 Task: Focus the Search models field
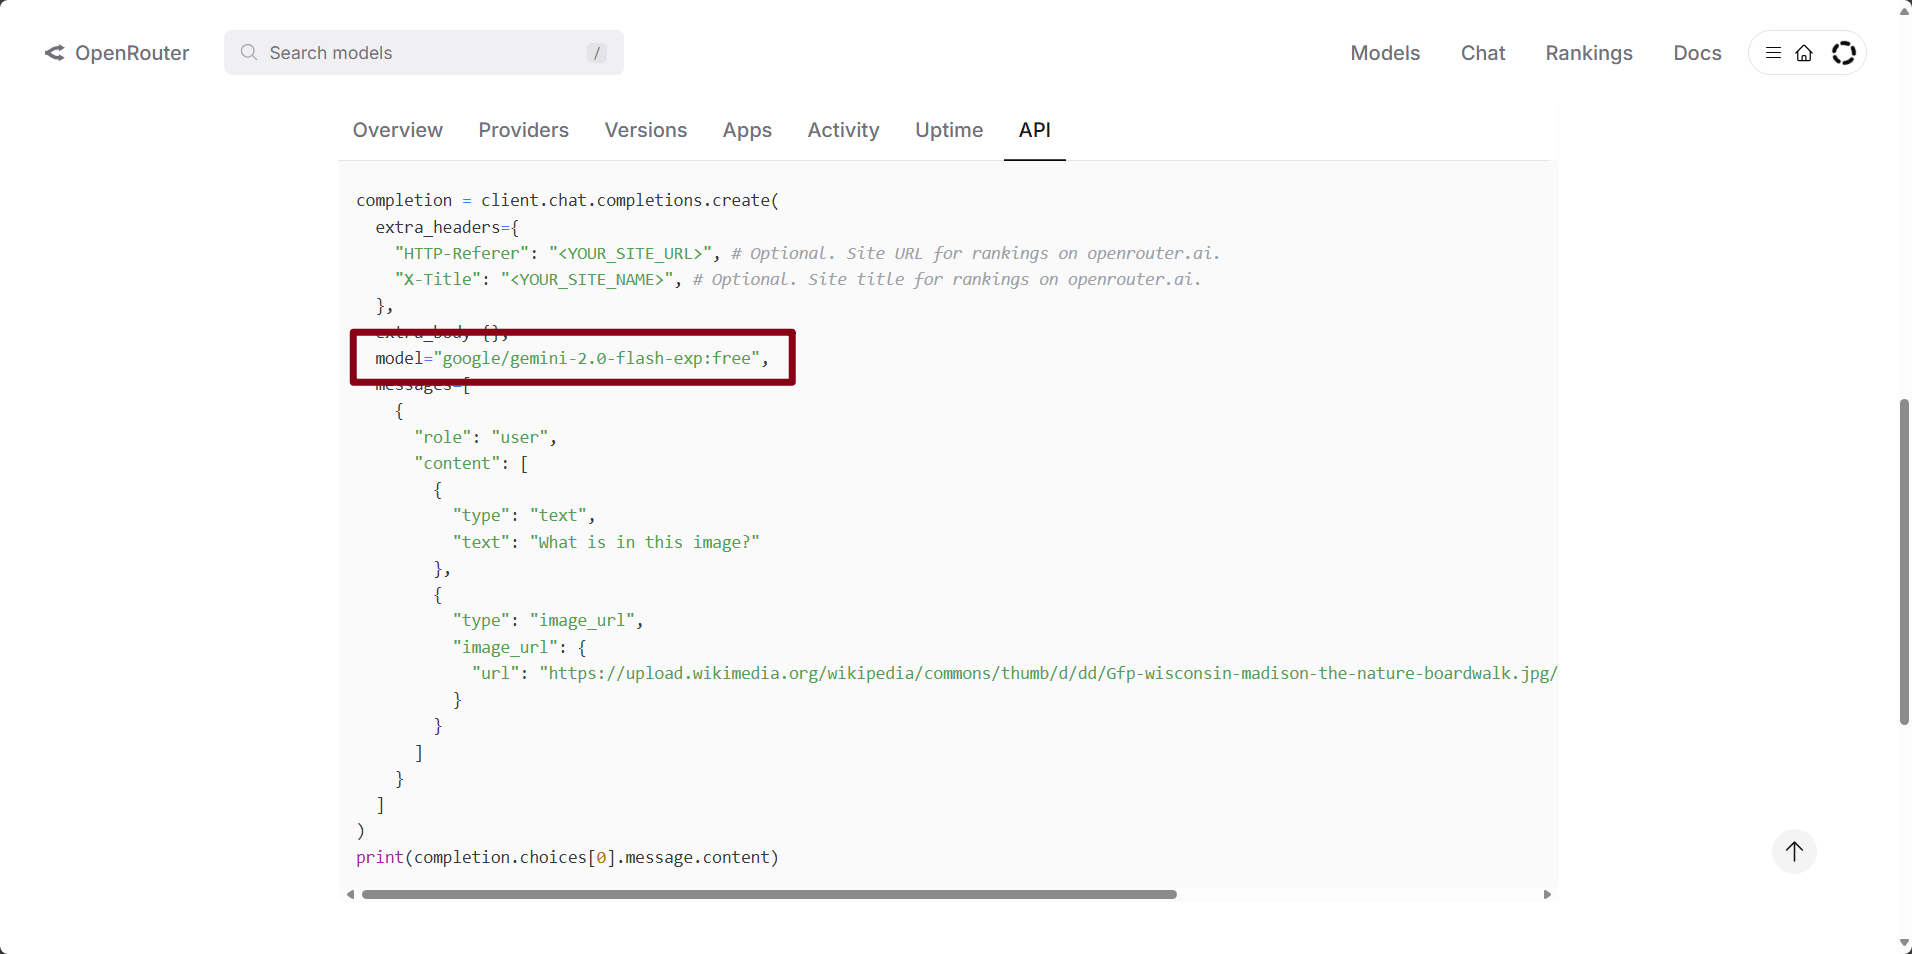[424, 53]
